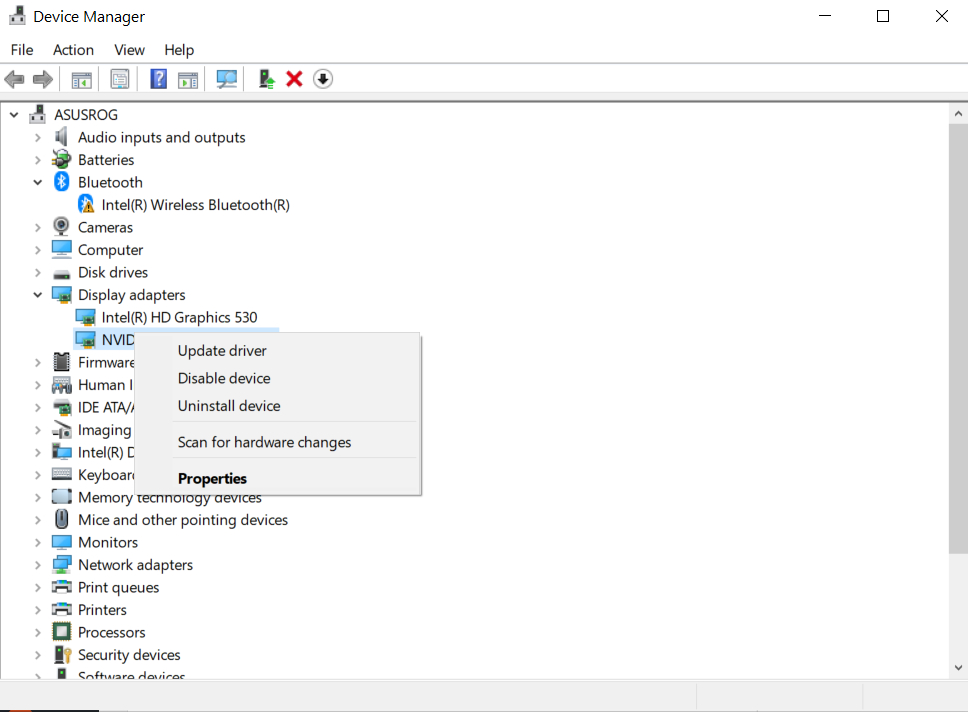Collapse the Bluetooth category

click(x=38, y=182)
